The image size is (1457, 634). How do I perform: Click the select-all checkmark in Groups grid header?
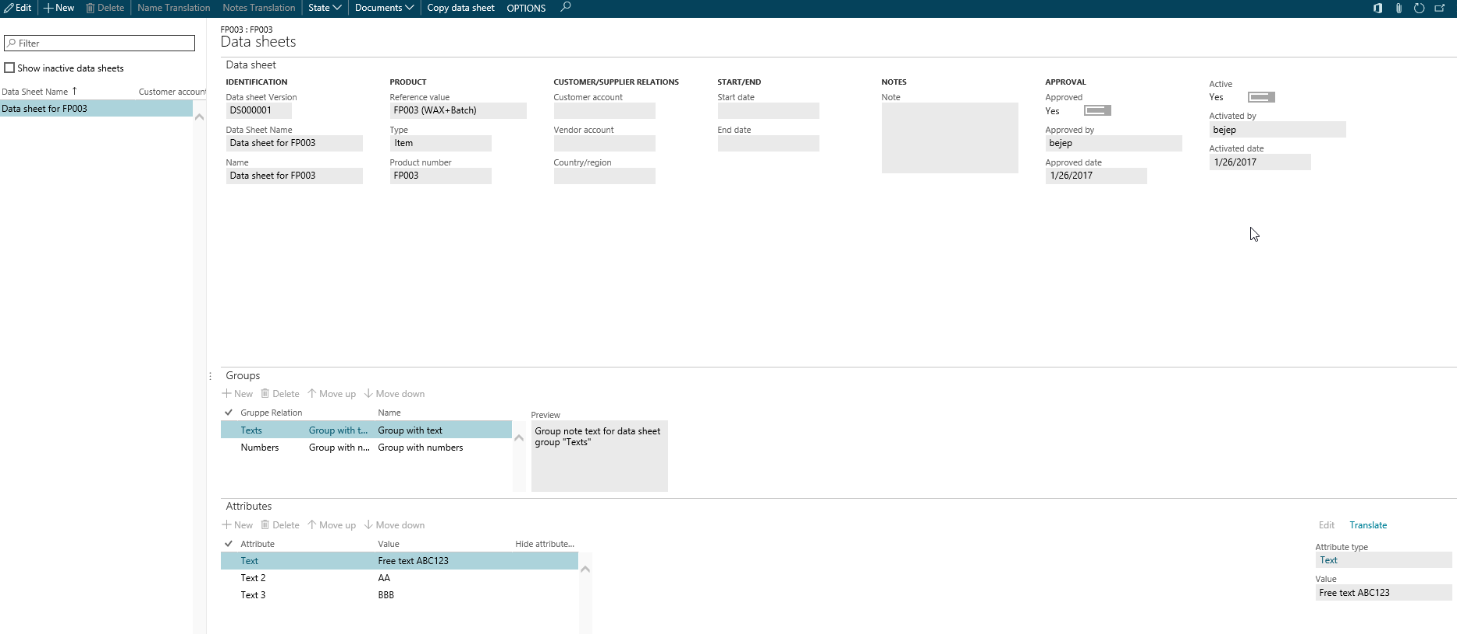point(229,412)
